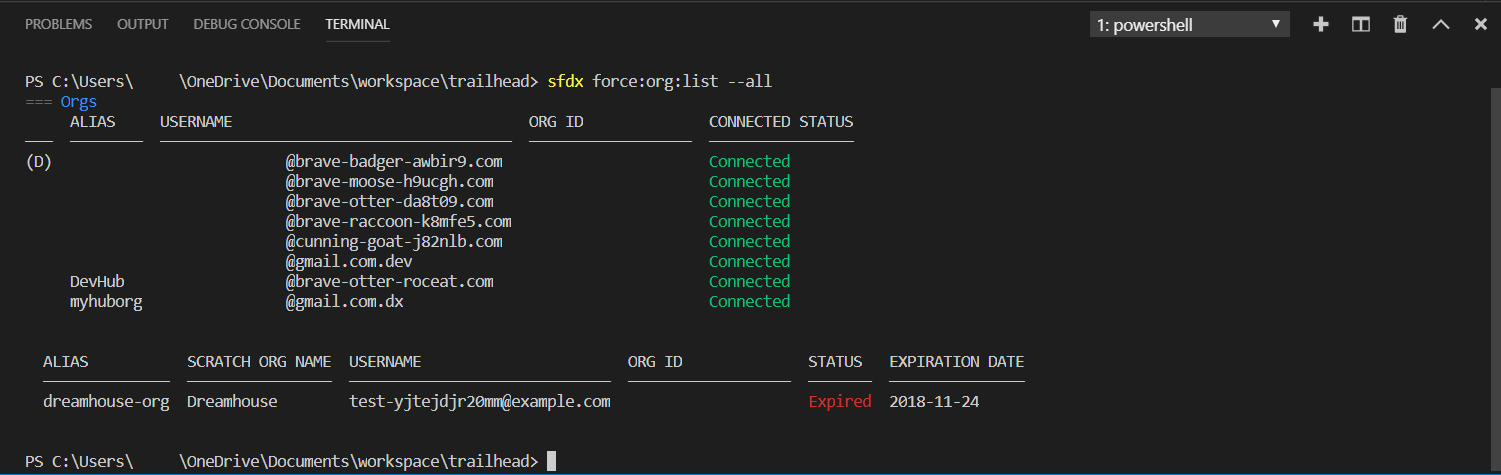This screenshot has height=475, width=1501.
Task: Click the blue 'Orgs' heading
Action: click(79, 101)
